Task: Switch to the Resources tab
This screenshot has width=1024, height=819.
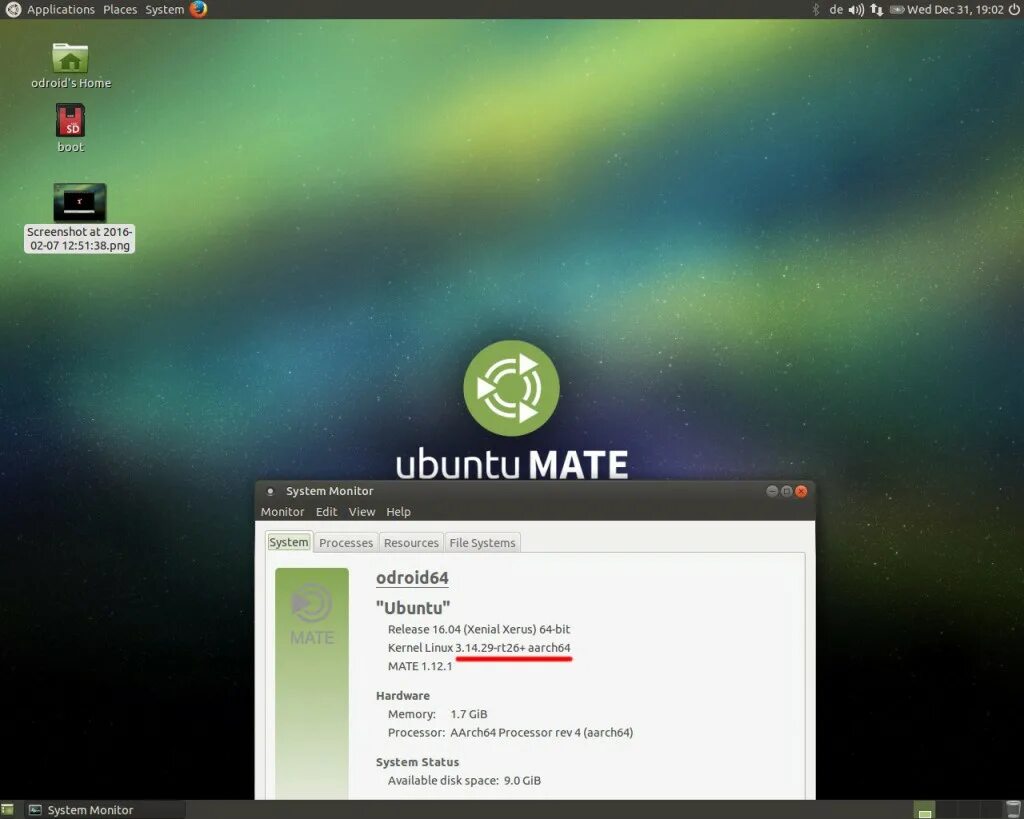Action: pyautogui.click(x=411, y=543)
